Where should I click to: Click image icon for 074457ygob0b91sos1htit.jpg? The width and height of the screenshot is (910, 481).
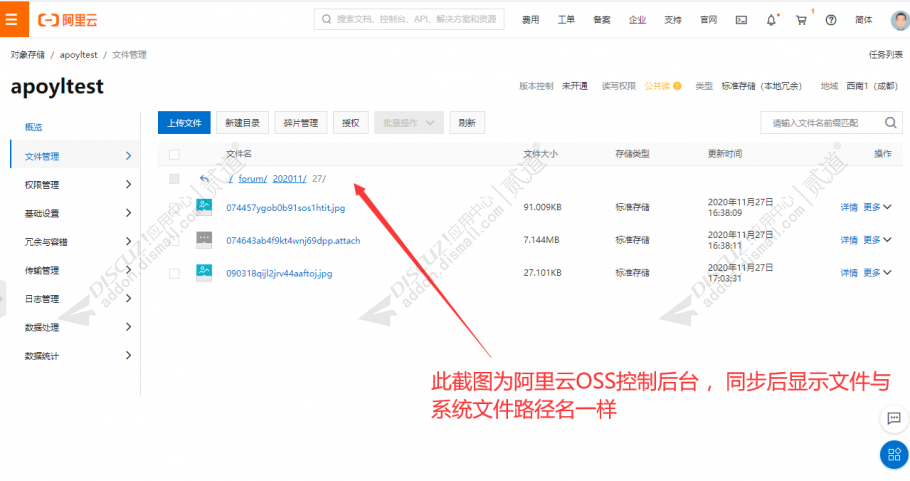coord(204,207)
